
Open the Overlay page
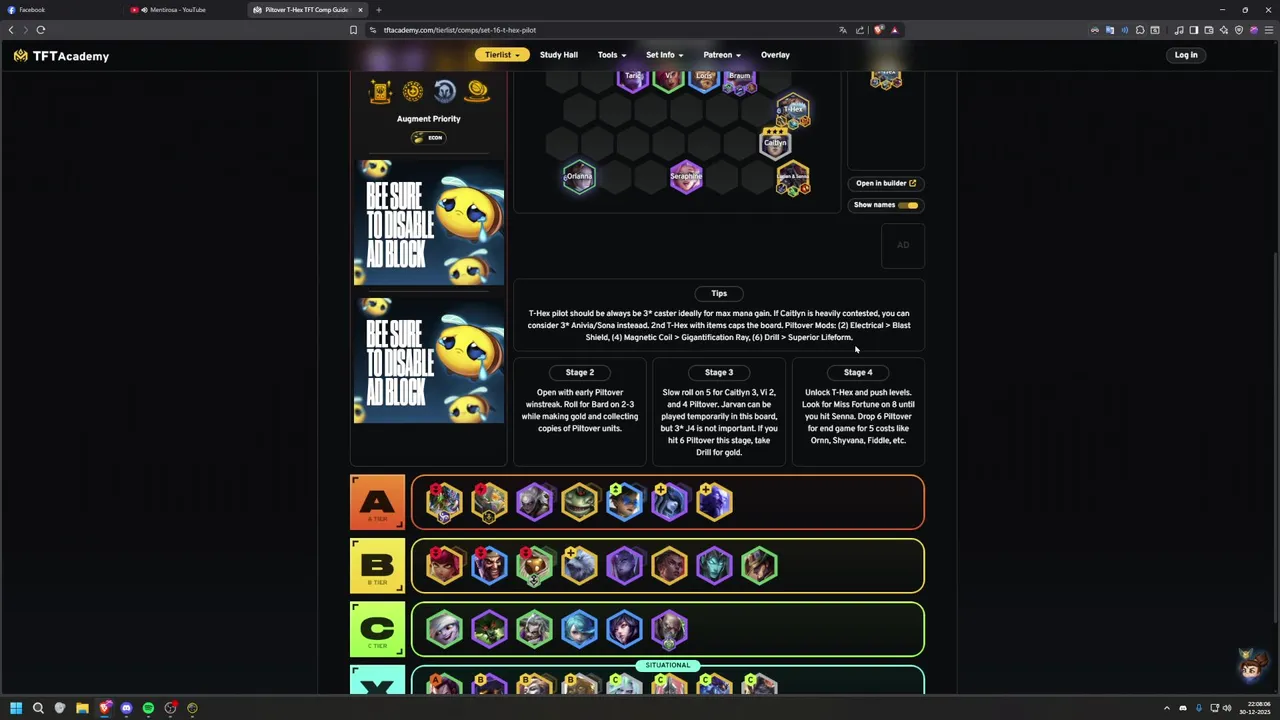click(775, 55)
